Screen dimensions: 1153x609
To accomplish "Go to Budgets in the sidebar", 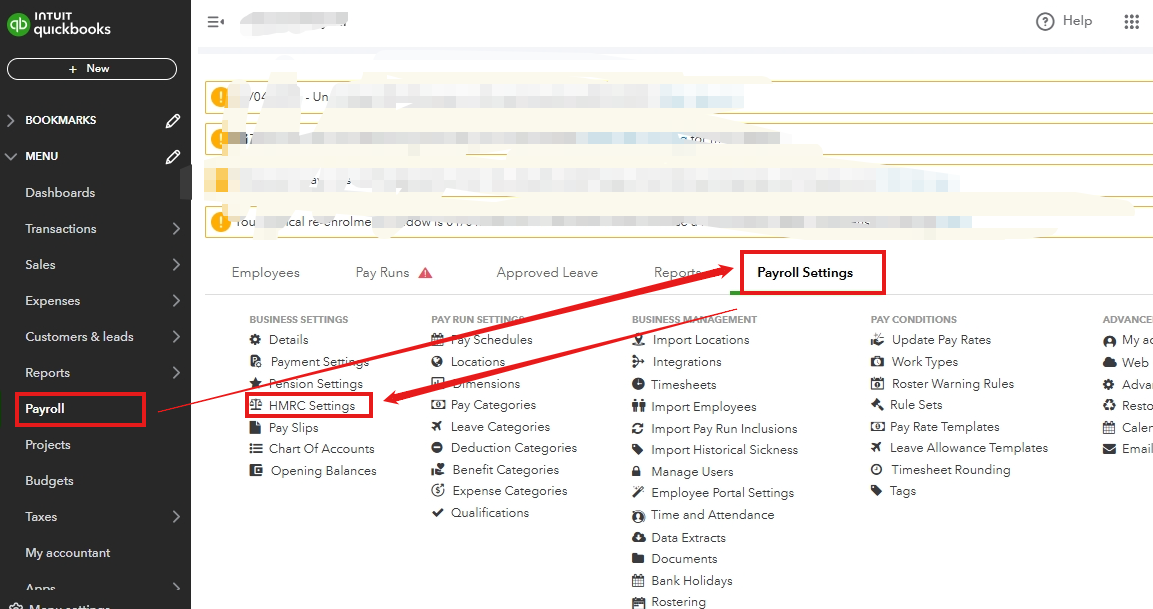I will coord(49,481).
